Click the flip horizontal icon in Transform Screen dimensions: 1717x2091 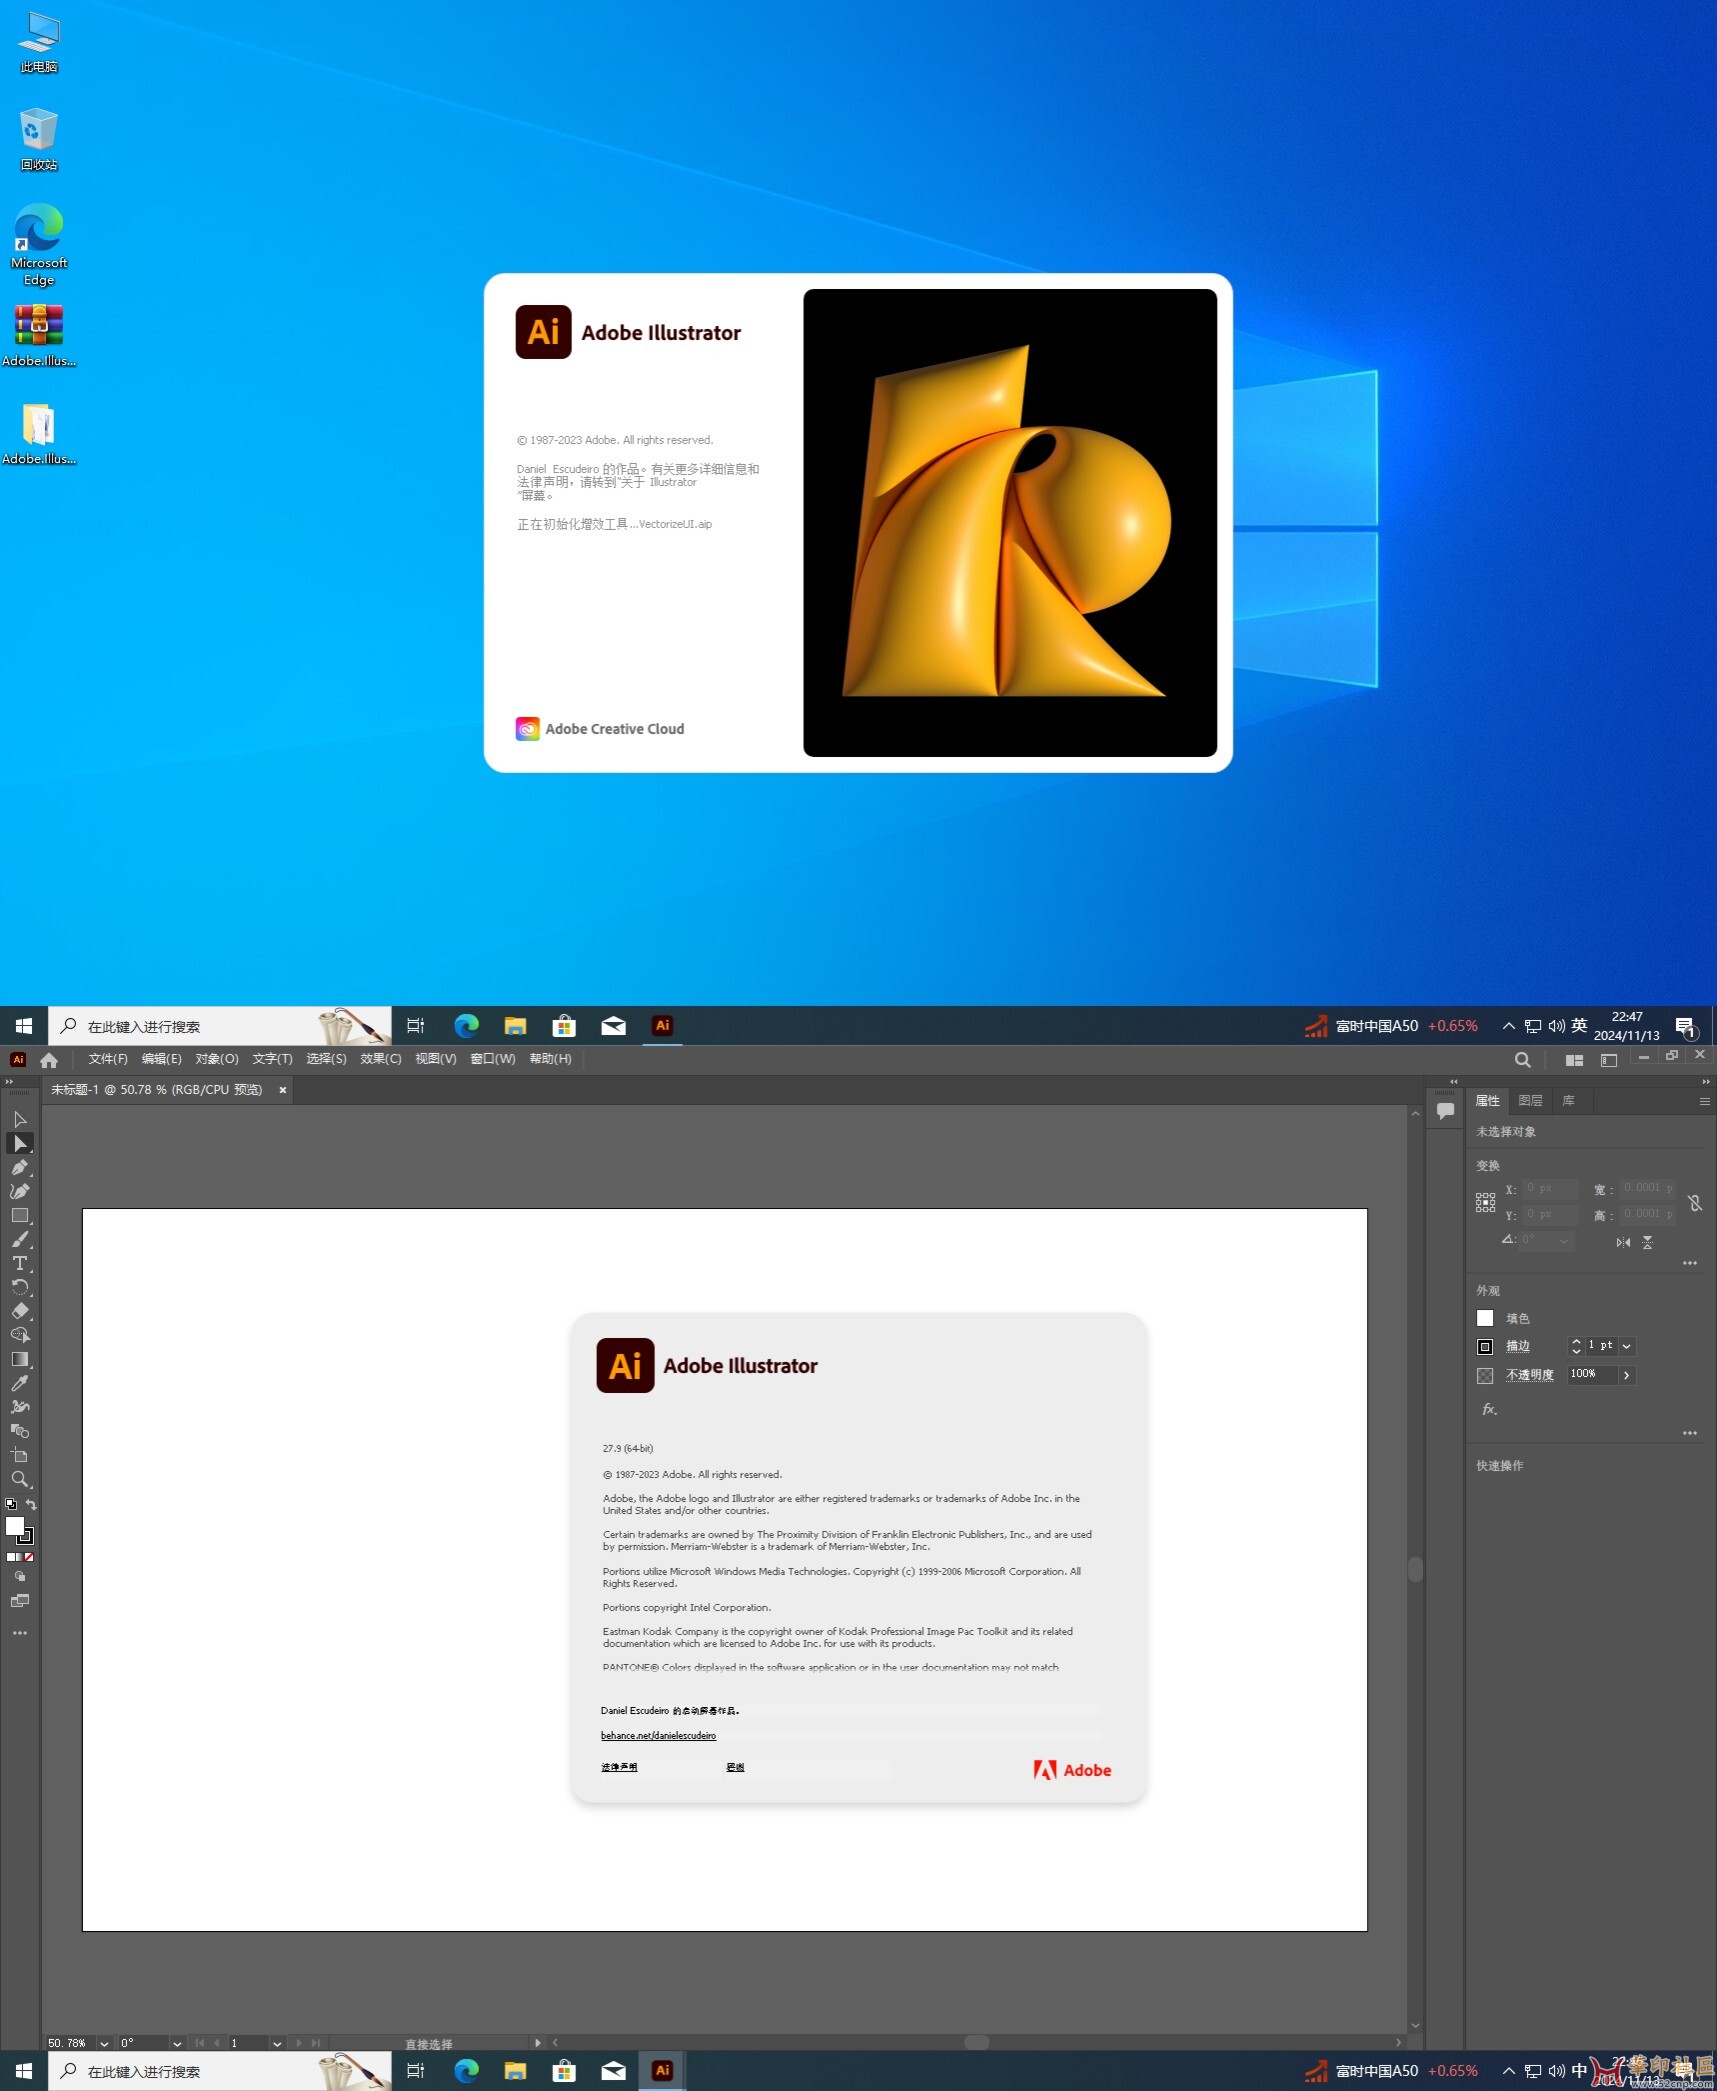(x=1623, y=1242)
